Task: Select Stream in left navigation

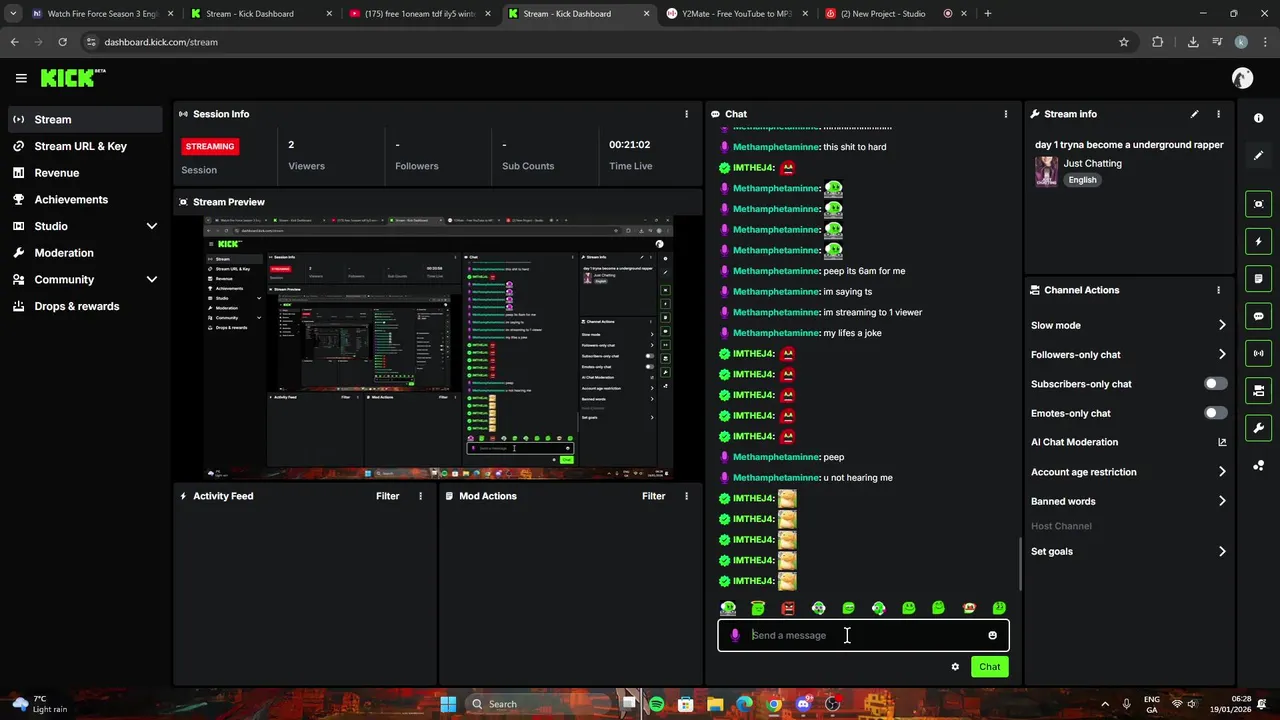Action: point(86,119)
